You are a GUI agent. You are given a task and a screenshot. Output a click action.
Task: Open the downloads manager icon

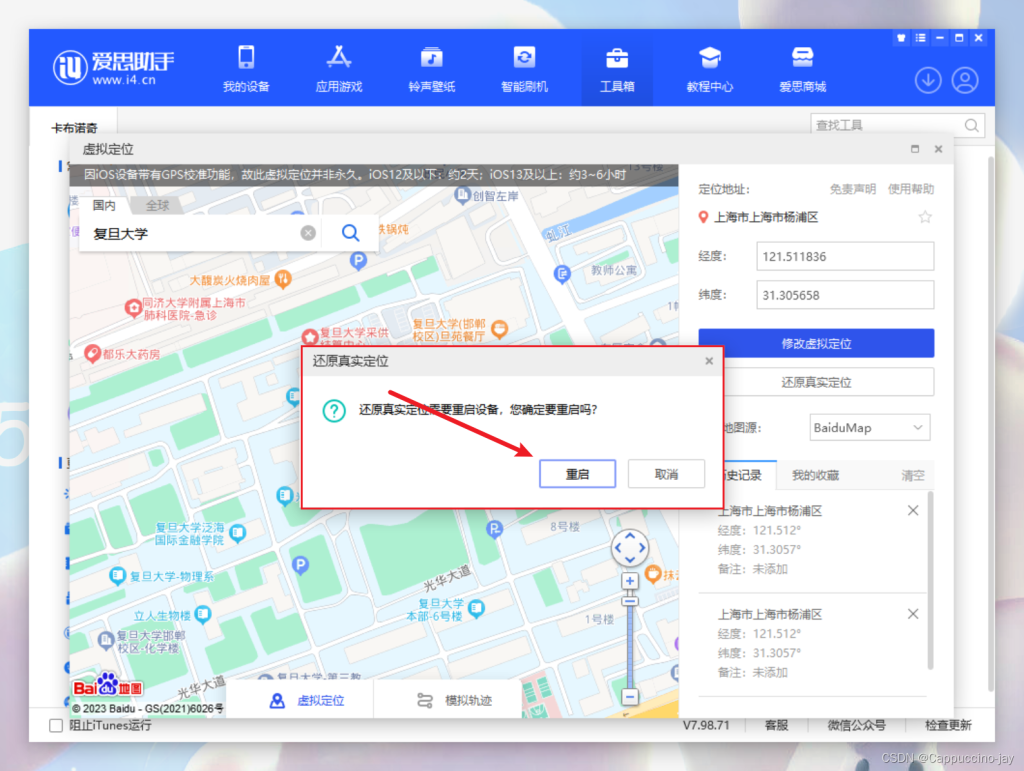pyautogui.click(x=927, y=80)
